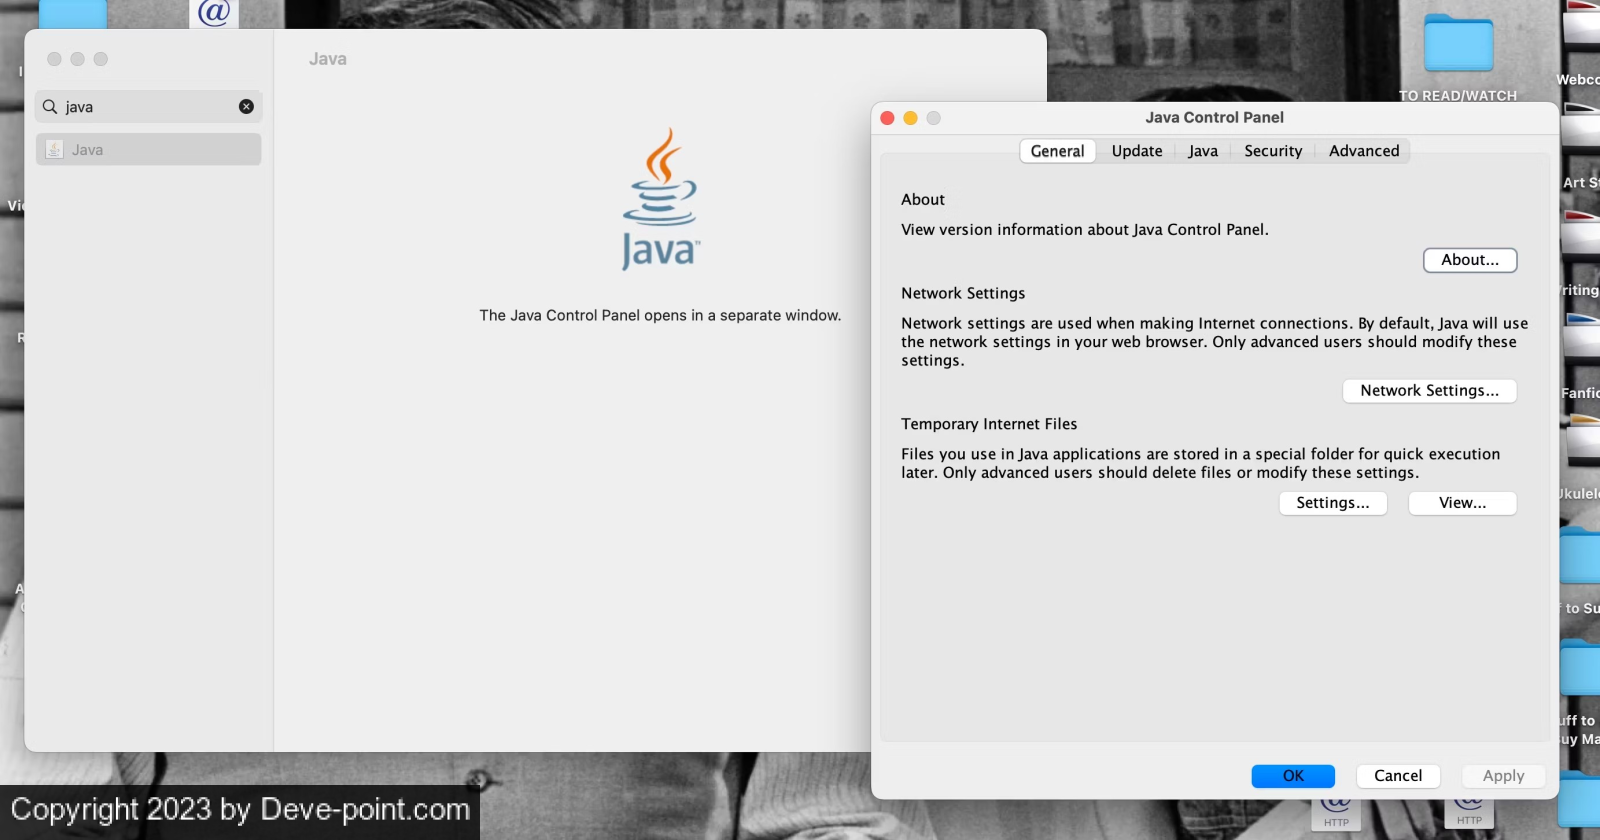Click the Apply button
The width and height of the screenshot is (1600, 840).
click(1503, 776)
